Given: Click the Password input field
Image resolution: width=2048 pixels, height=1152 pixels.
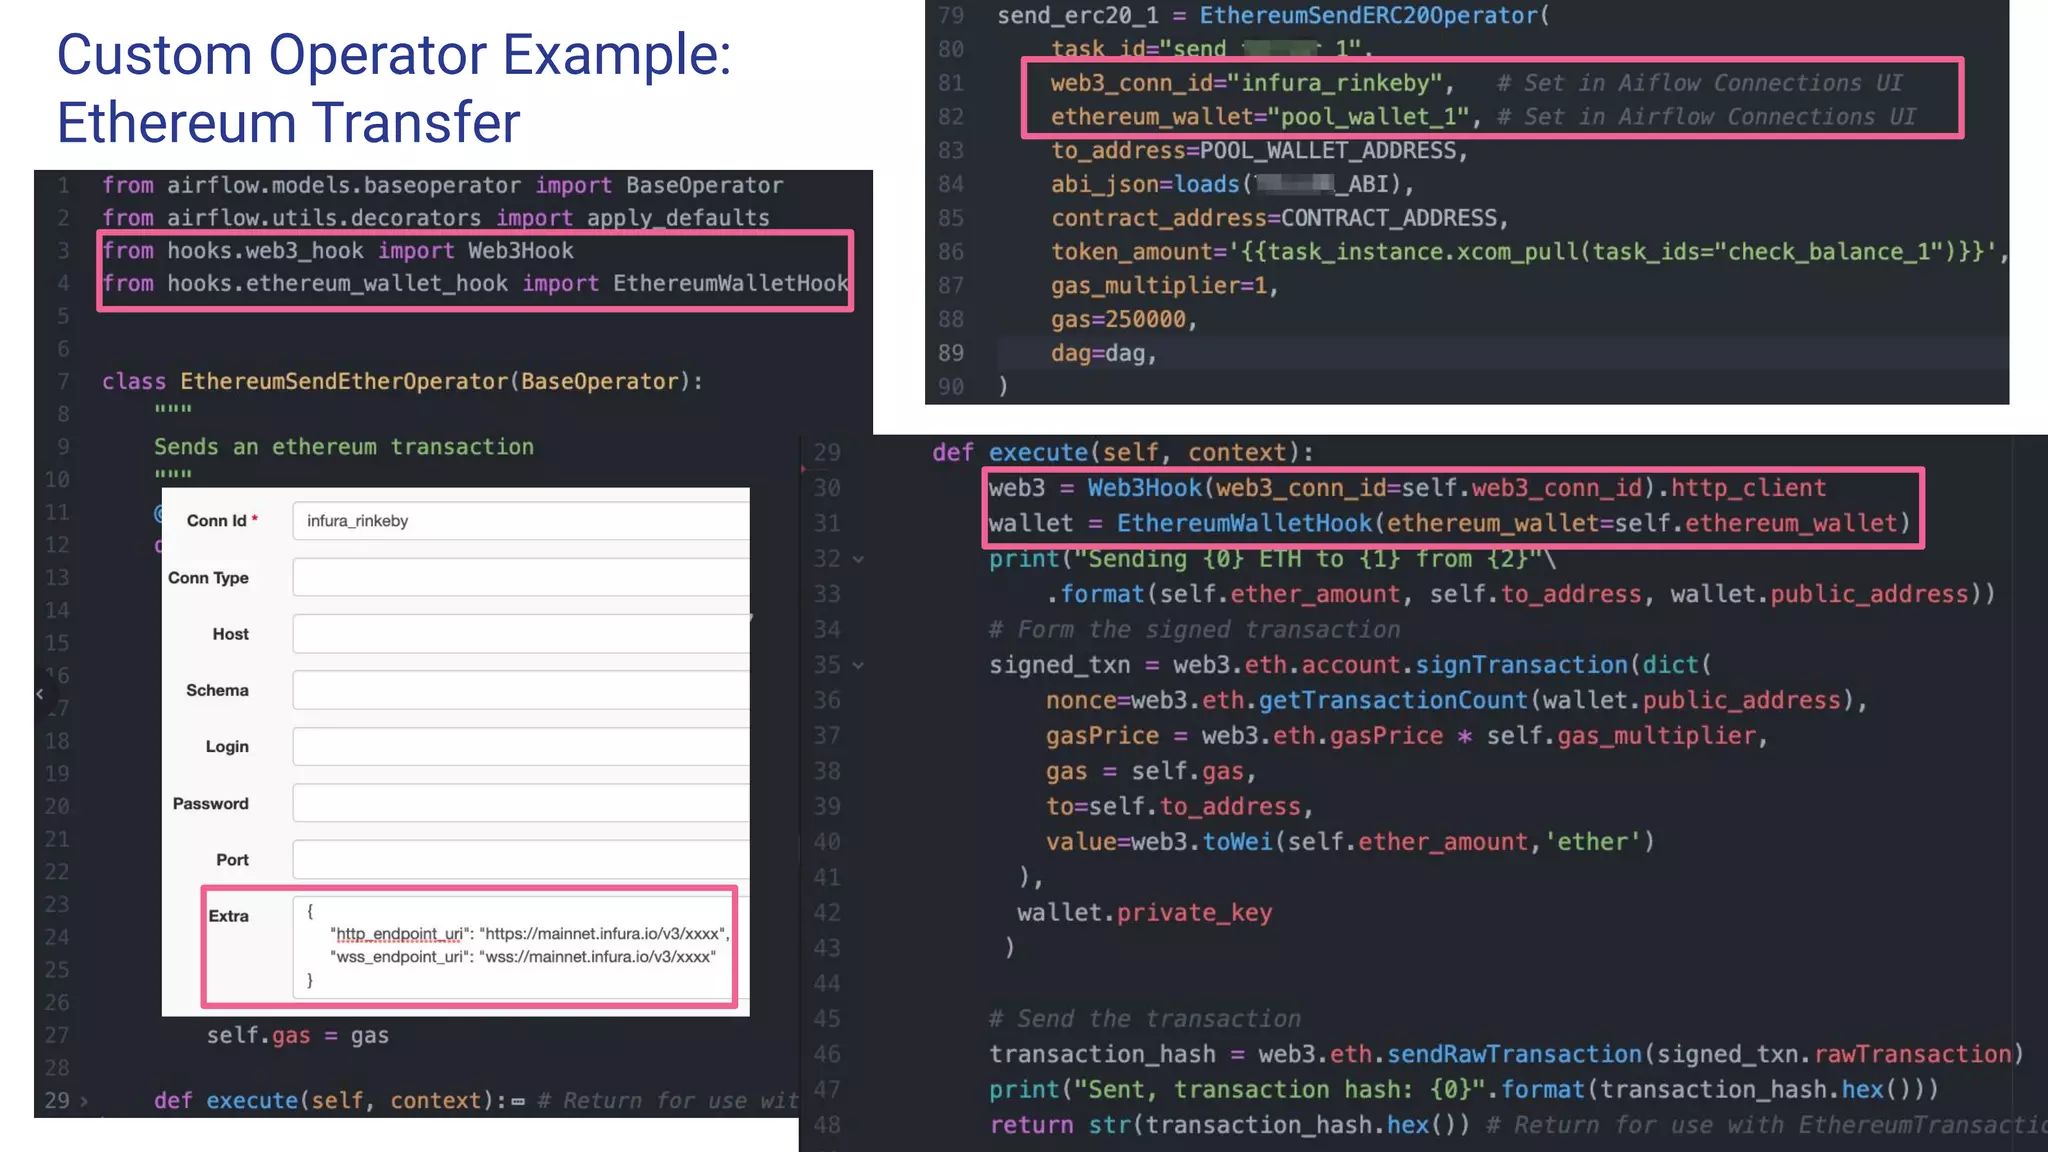Looking at the screenshot, I should 521,803.
